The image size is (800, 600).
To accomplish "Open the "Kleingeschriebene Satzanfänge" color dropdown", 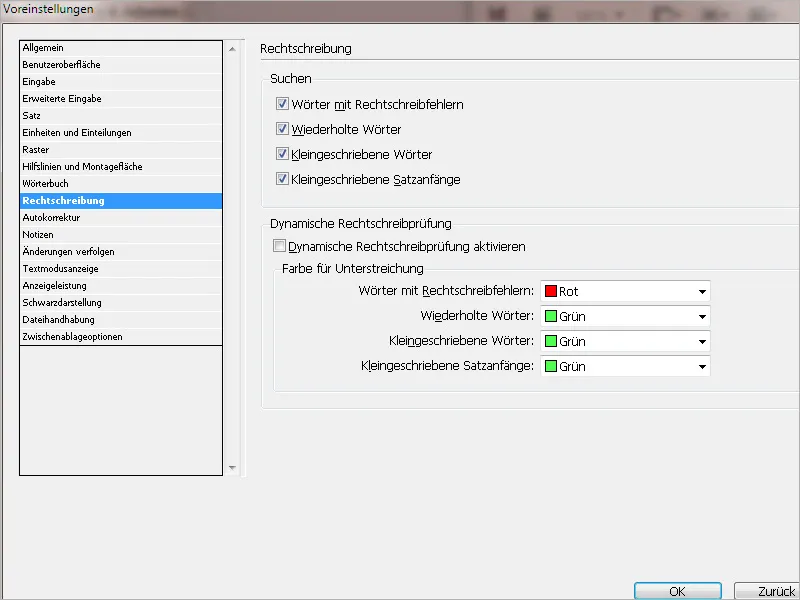I will (700, 366).
